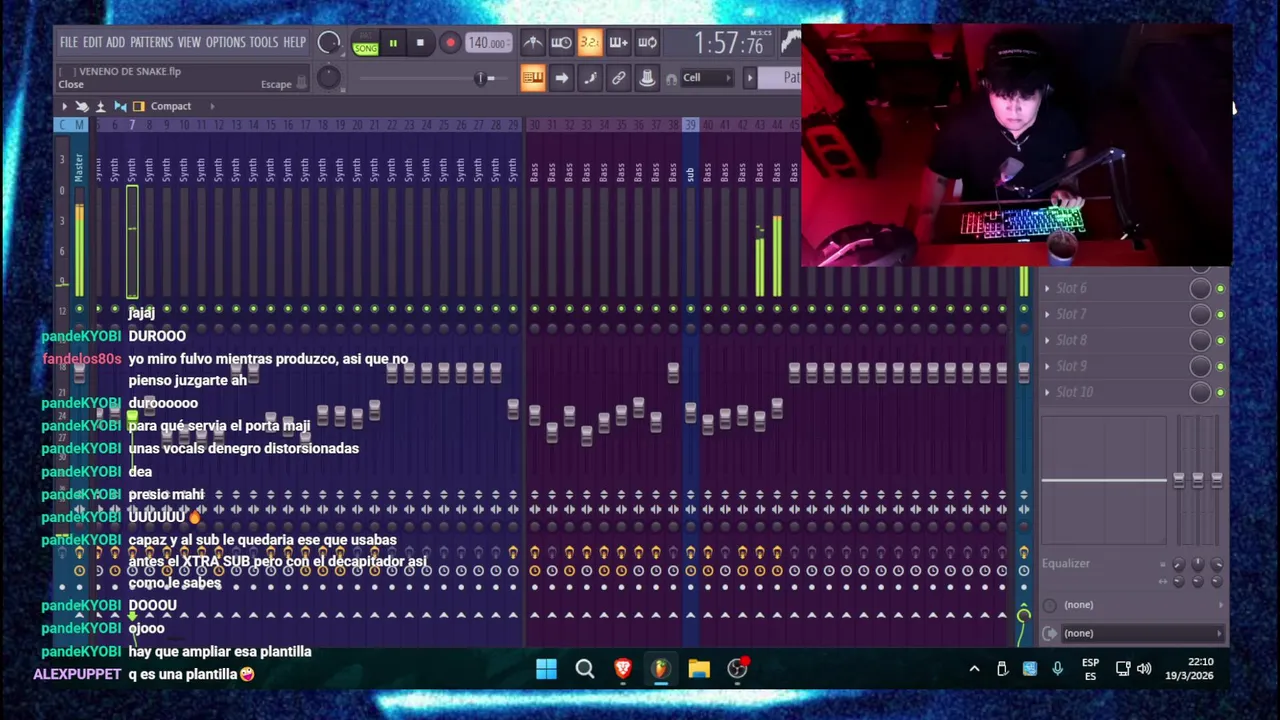This screenshot has width=1280, height=720.
Task: Click the mixer download arrow icon
Action: [100, 106]
